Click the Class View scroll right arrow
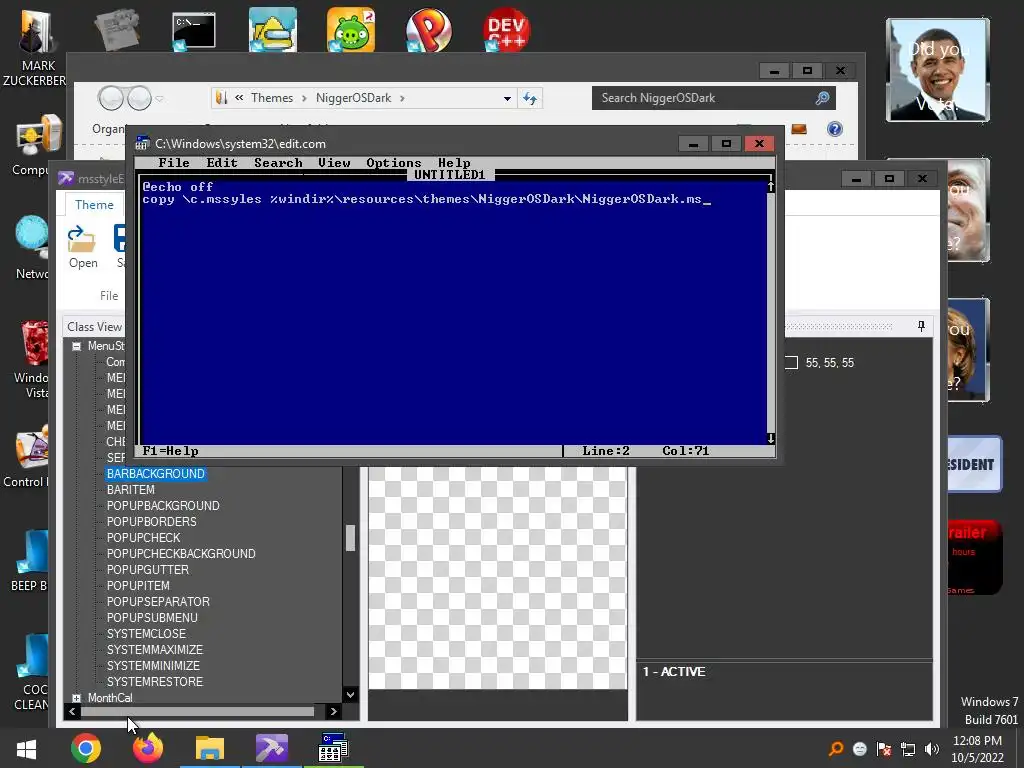The width and height of the screenshot is (1024, 768). coord(334,711)
